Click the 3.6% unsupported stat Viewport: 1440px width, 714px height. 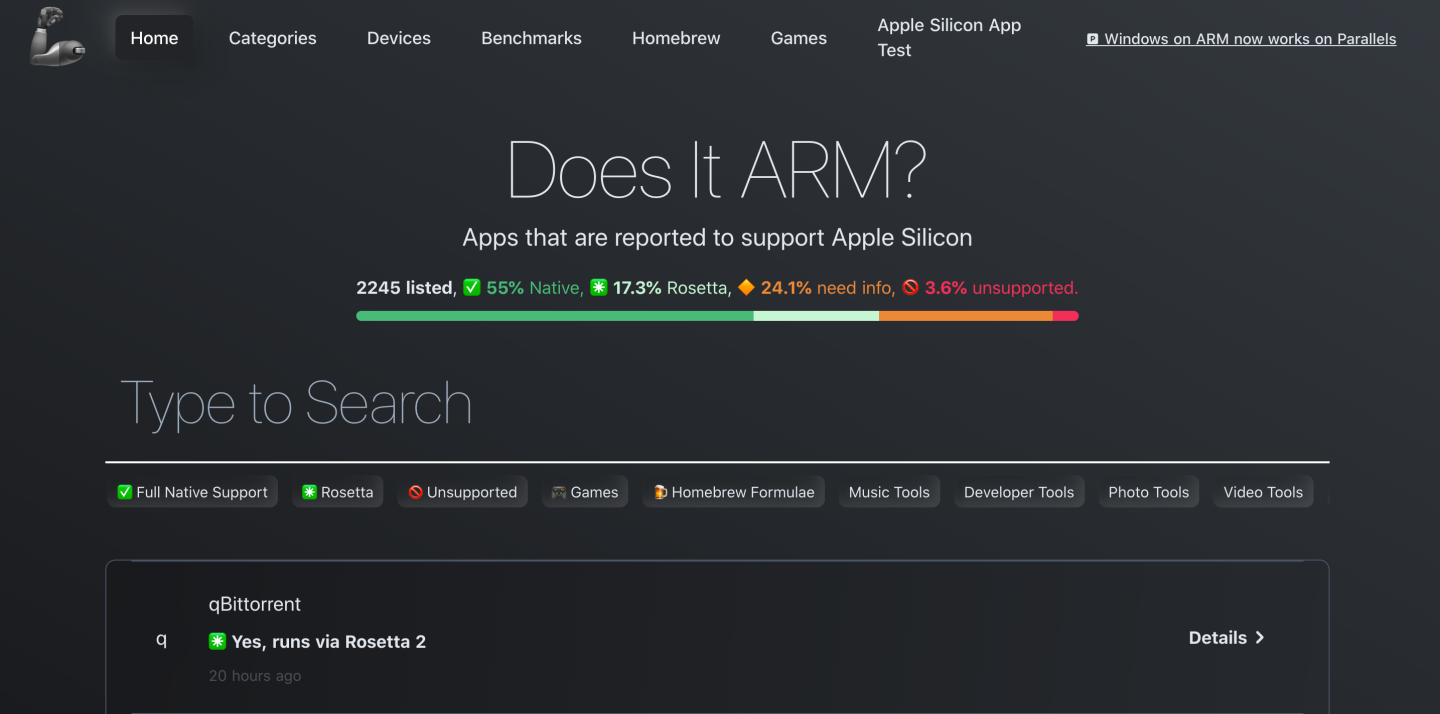(x=1001, y=288)
